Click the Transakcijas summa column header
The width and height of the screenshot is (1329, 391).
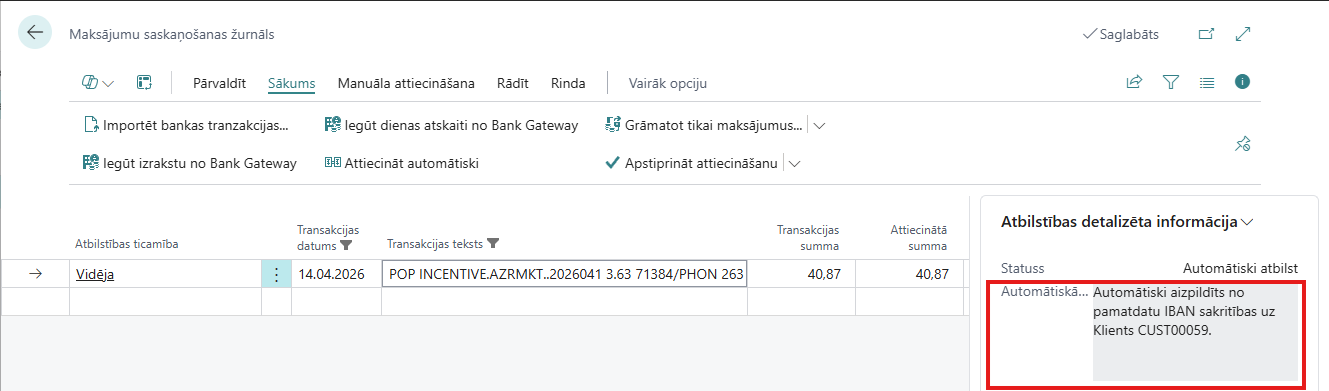click(808, 237)
